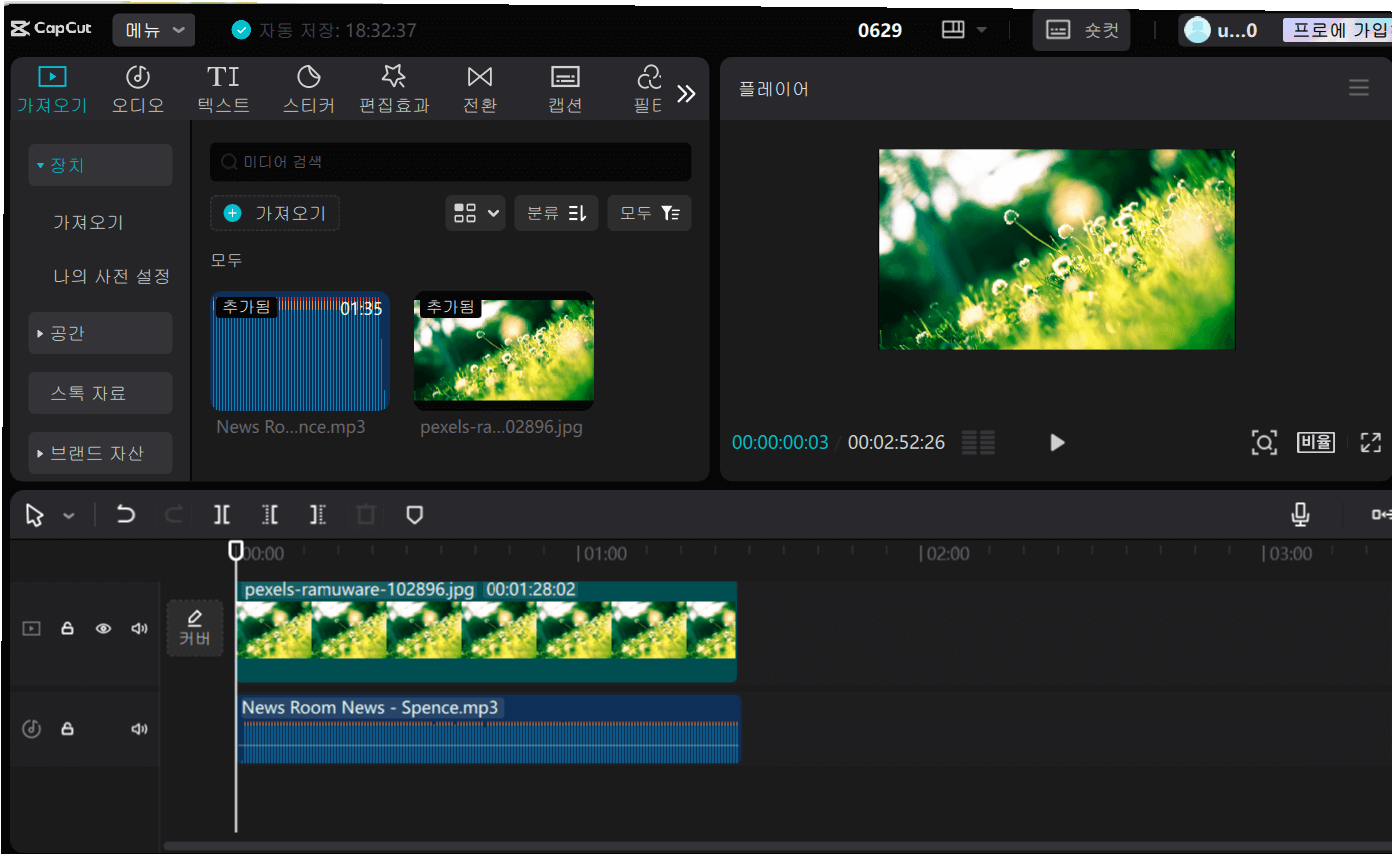Screen dimensions: 1393x855
Task: Open the filter tab next to 캡션
Action: tap(649, 89)
